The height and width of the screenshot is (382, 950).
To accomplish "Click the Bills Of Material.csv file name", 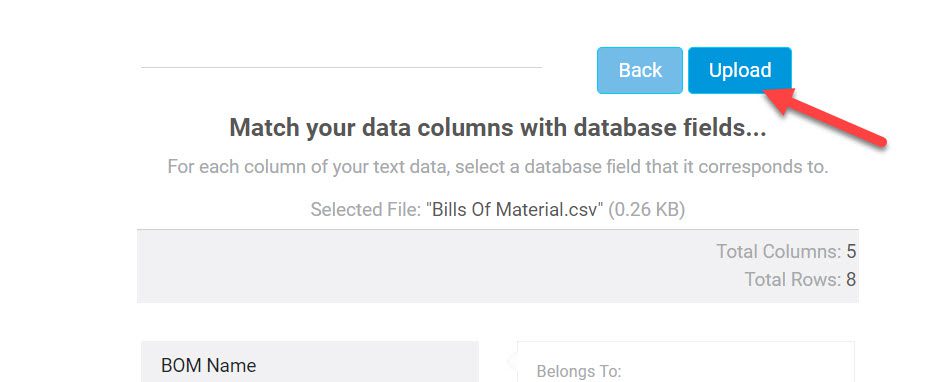I will (x=515, y=210).
